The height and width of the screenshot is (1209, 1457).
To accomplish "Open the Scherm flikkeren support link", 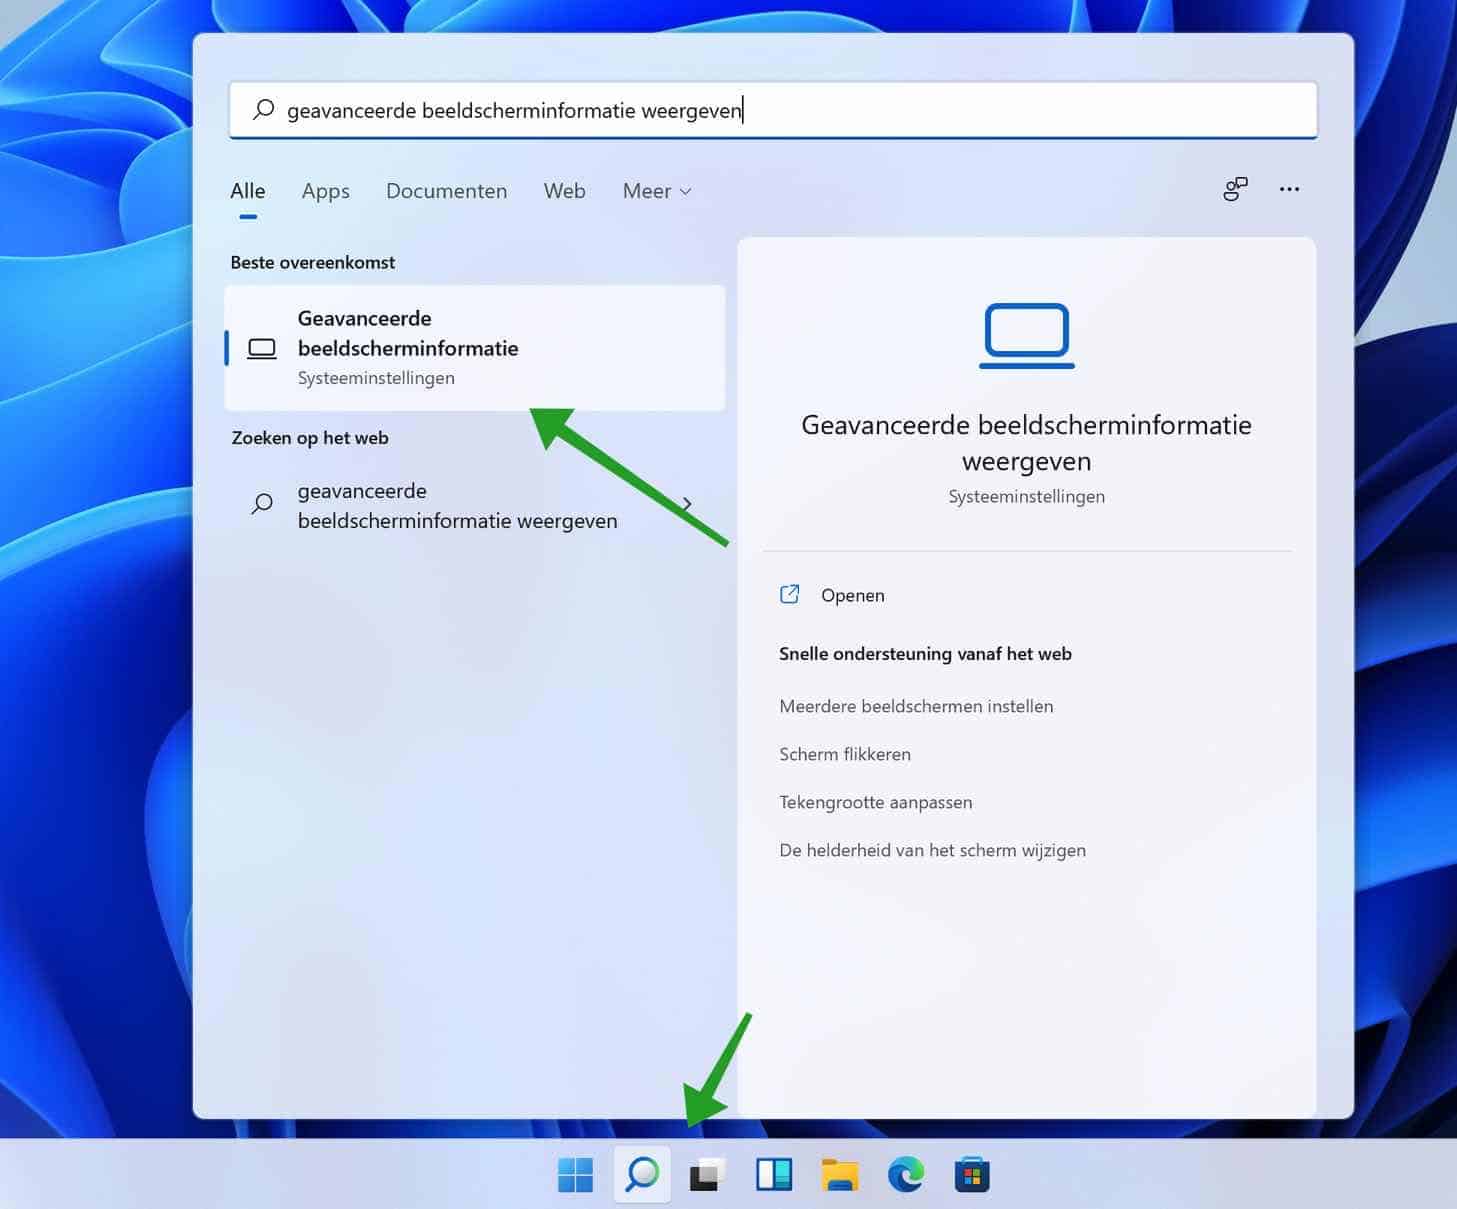I will 845,754.
